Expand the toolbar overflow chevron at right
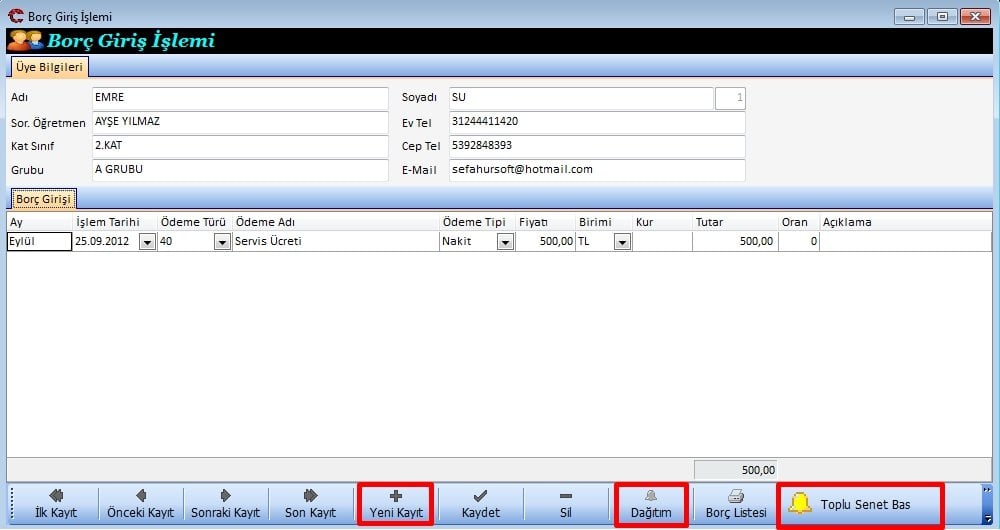This screenshot has width=1000, height=530. point(987,490)
